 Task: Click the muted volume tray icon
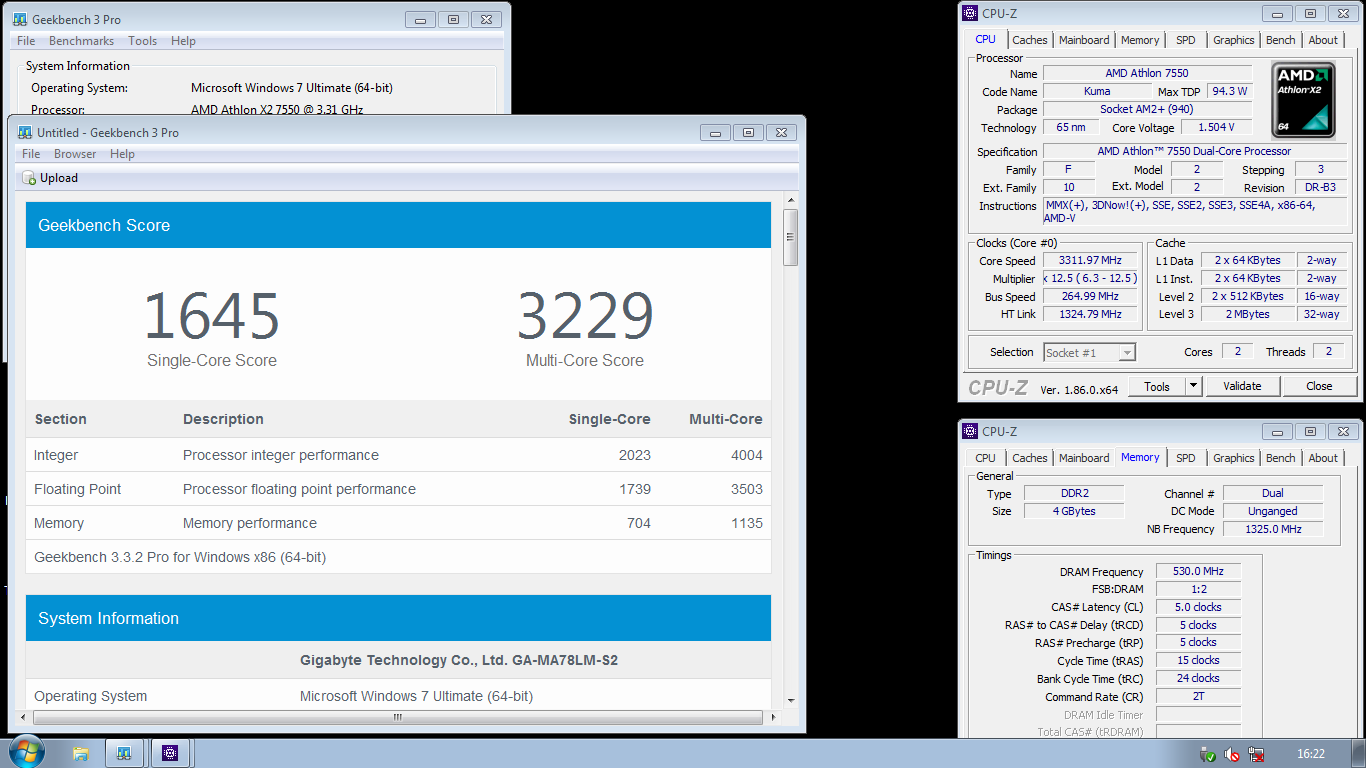(1232, 754)
